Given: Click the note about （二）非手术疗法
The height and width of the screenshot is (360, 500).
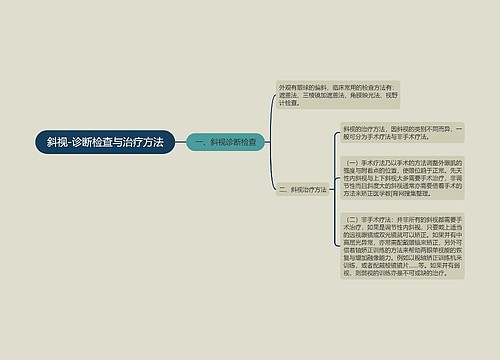Looking at the screenshot, I should point(402,246).
